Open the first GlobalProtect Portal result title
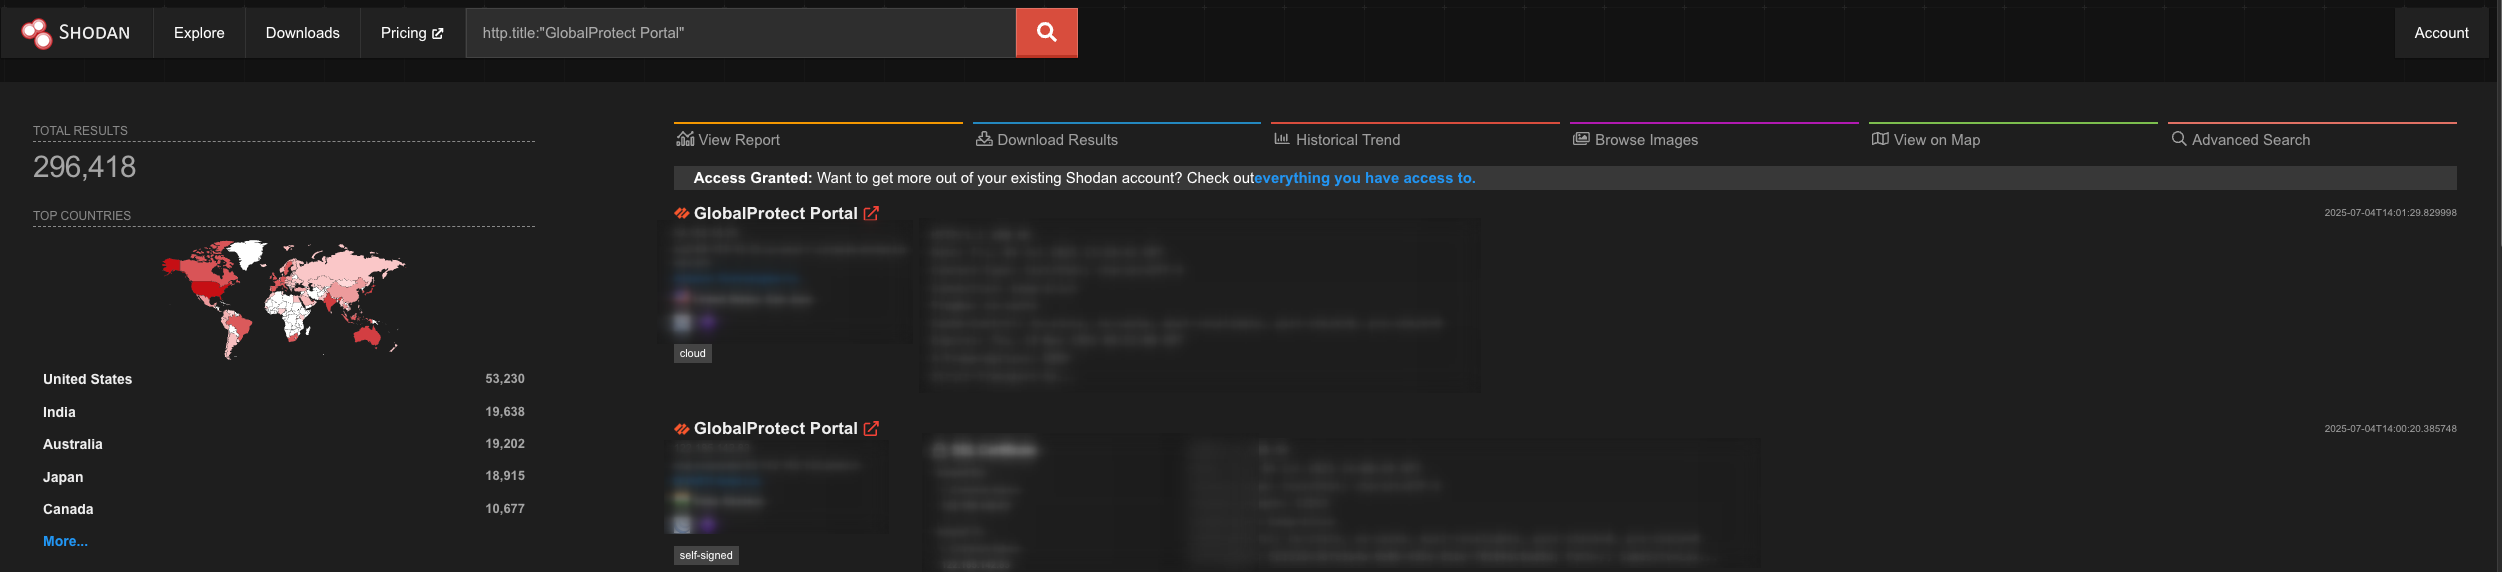Screen dimensions: 2502x572 tap(776, 213)
